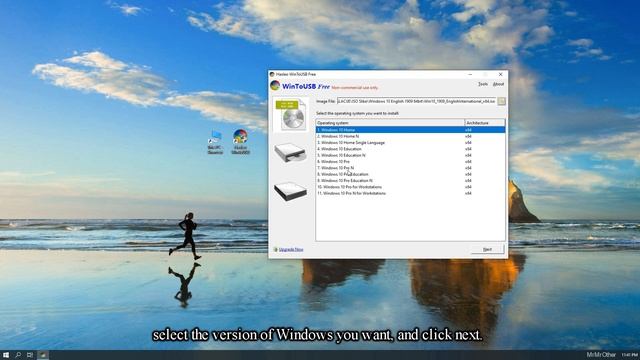This screenshot has height=360, width=640.
Task: Click the browse button beside Image File
Action: 501,101
